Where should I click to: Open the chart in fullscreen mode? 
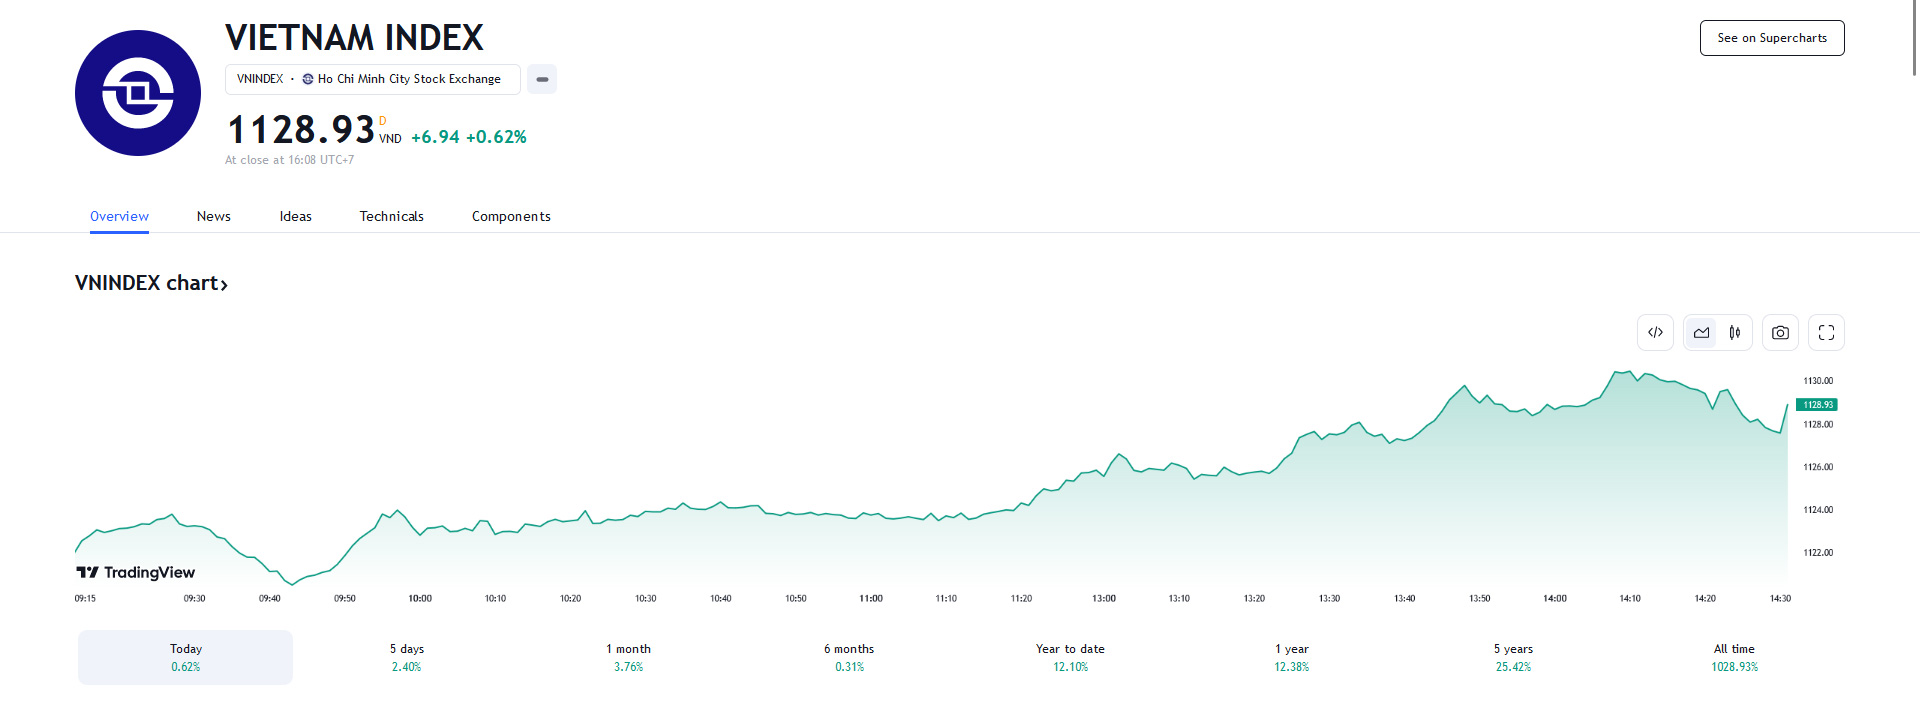[x=1826, y=333]
